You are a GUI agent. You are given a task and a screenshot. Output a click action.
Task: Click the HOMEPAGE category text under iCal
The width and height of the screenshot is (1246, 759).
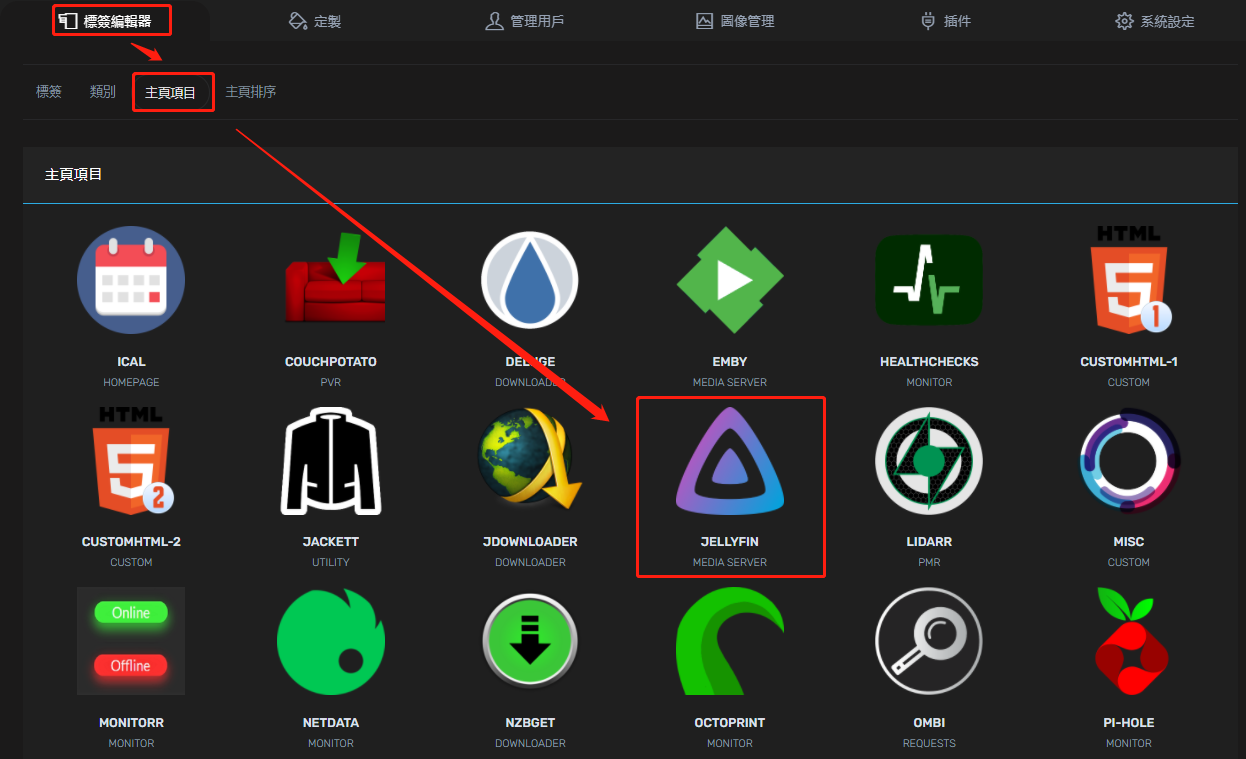click(131, 383)
